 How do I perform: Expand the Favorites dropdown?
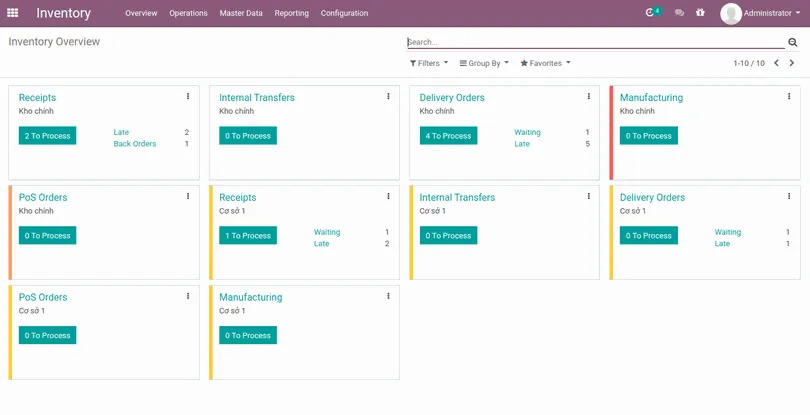tap(546, 63)
